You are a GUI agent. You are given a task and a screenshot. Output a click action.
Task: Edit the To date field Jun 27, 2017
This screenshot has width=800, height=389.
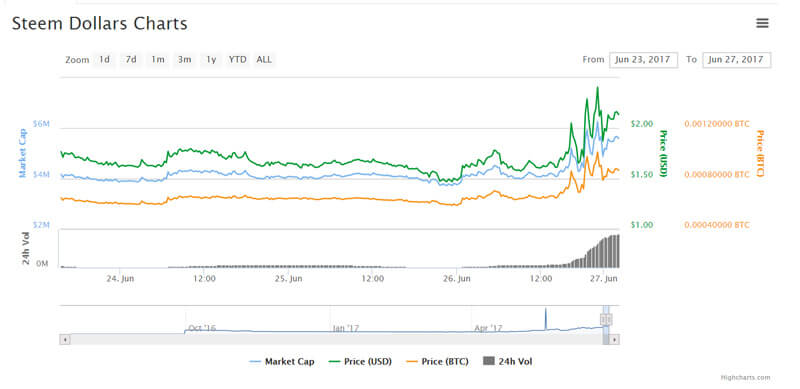736,60
